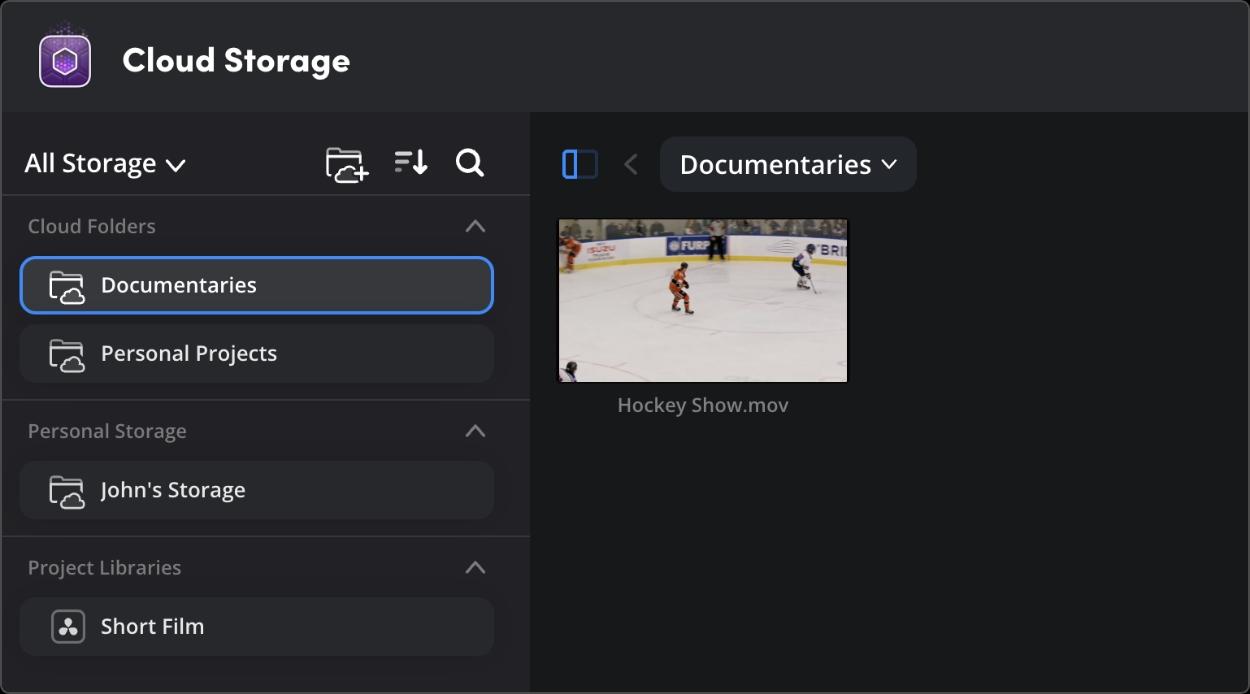Click the Personal Projects folder cloud icon
Image resolution: width=1250 pixels, height=694 pixels.
(68, 355)
